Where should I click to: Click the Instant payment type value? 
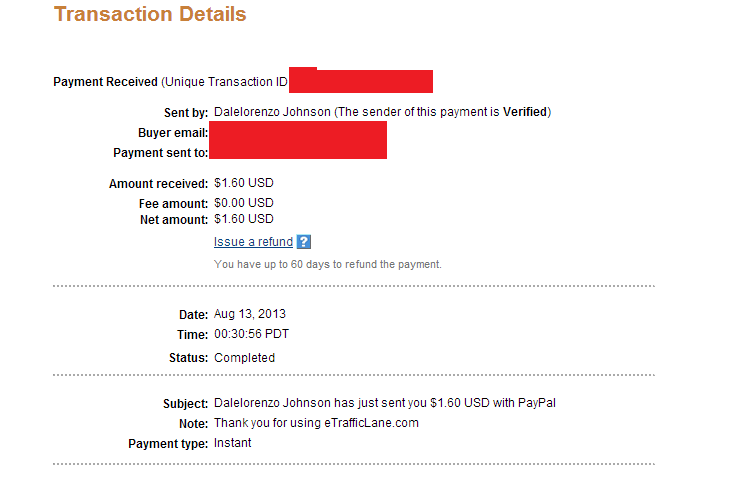click(232, 443)
